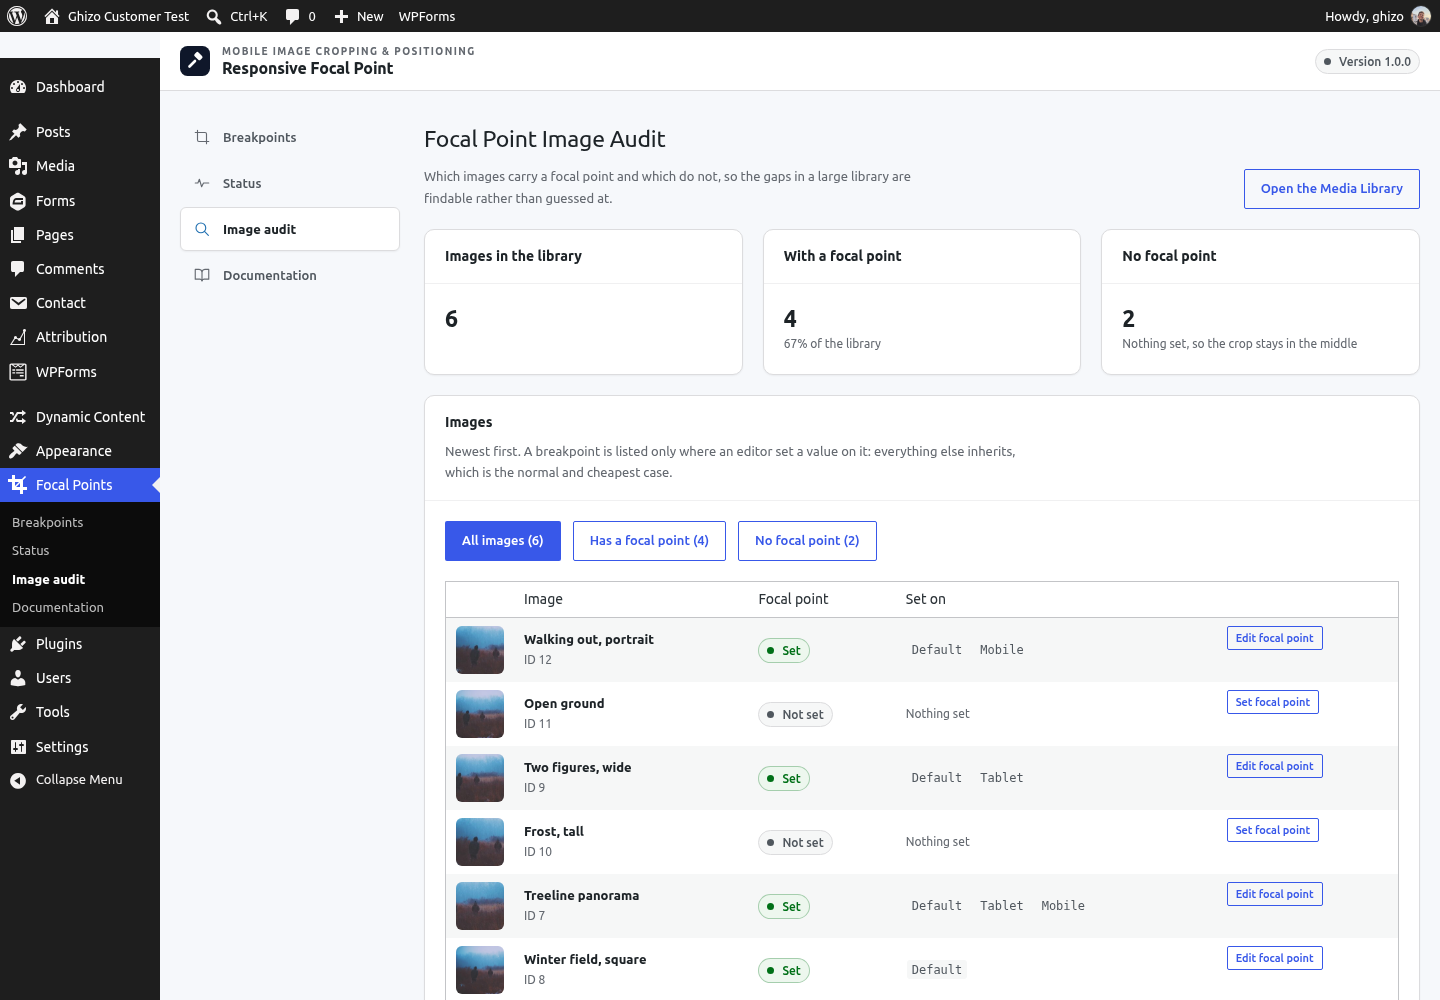The height and width of the screenshot is (1000, 1440).
Task: Click the user avatar next to Howdy, ghizo
Action: click(1421, 16)
